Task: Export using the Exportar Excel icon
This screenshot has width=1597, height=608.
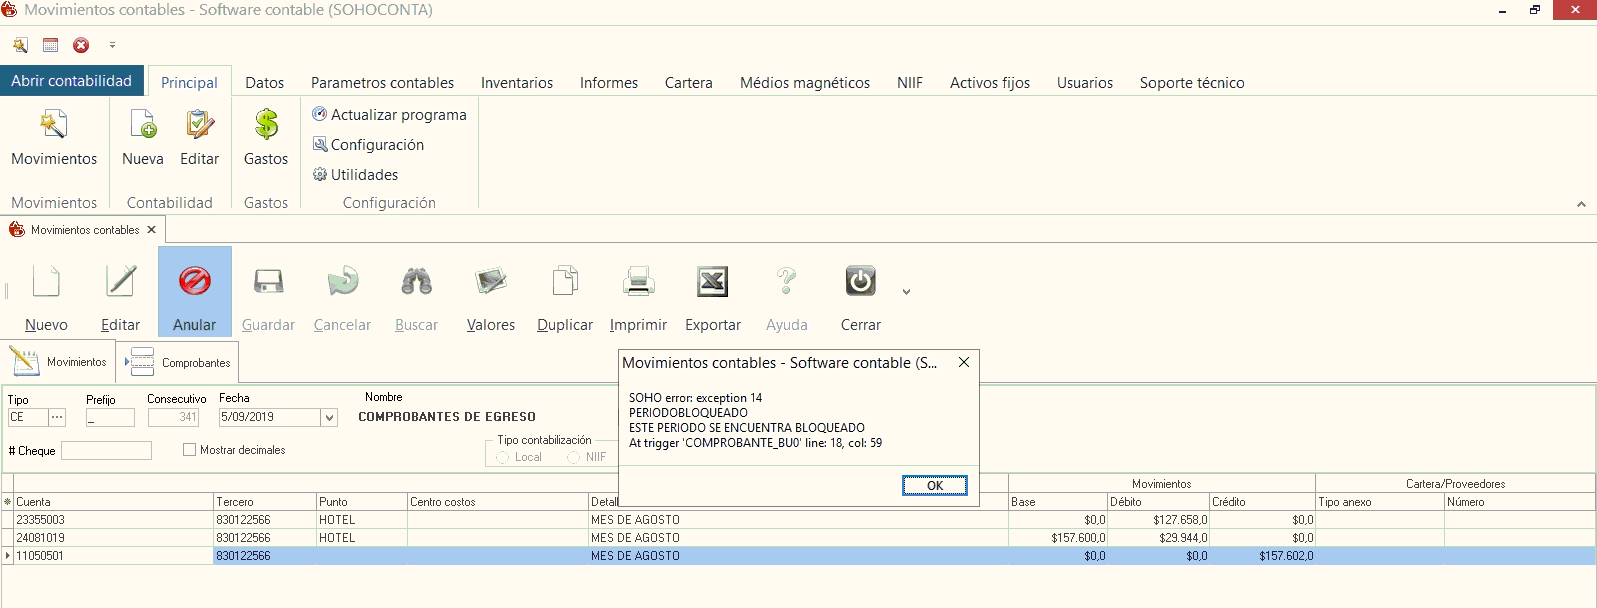Action: point(712,282)
